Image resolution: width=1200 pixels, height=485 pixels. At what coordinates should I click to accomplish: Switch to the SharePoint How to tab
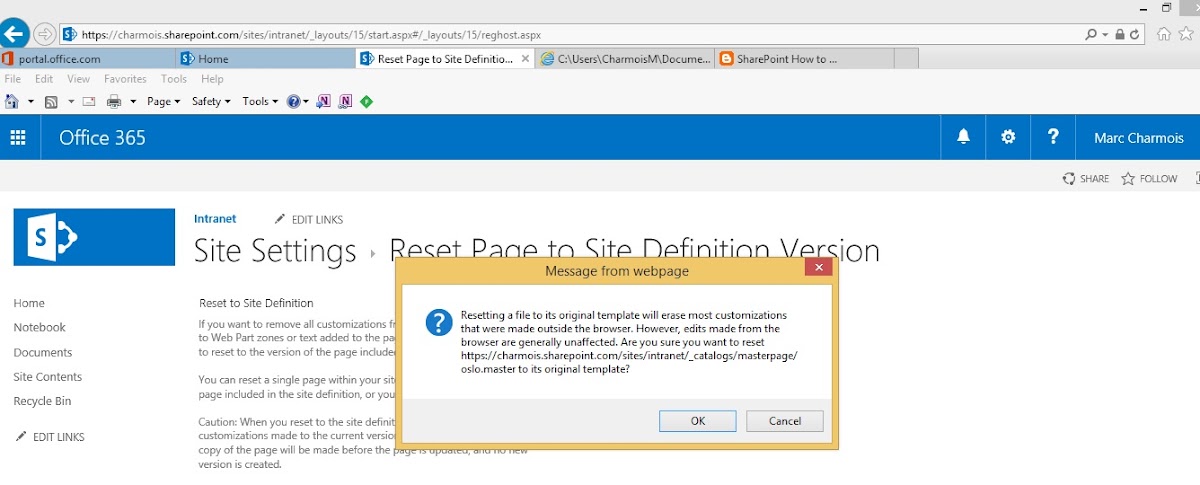pos(804,59)
